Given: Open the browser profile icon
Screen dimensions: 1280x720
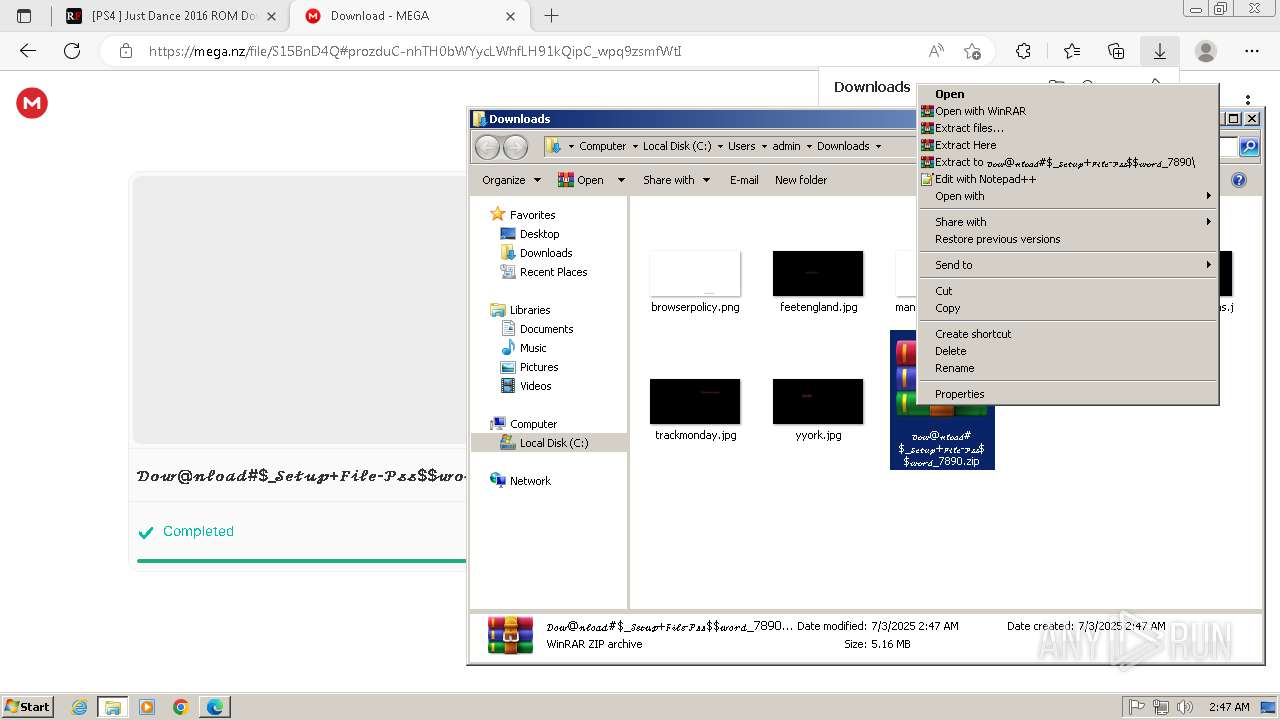Looking at the screenshot, I should (1206, 51).
